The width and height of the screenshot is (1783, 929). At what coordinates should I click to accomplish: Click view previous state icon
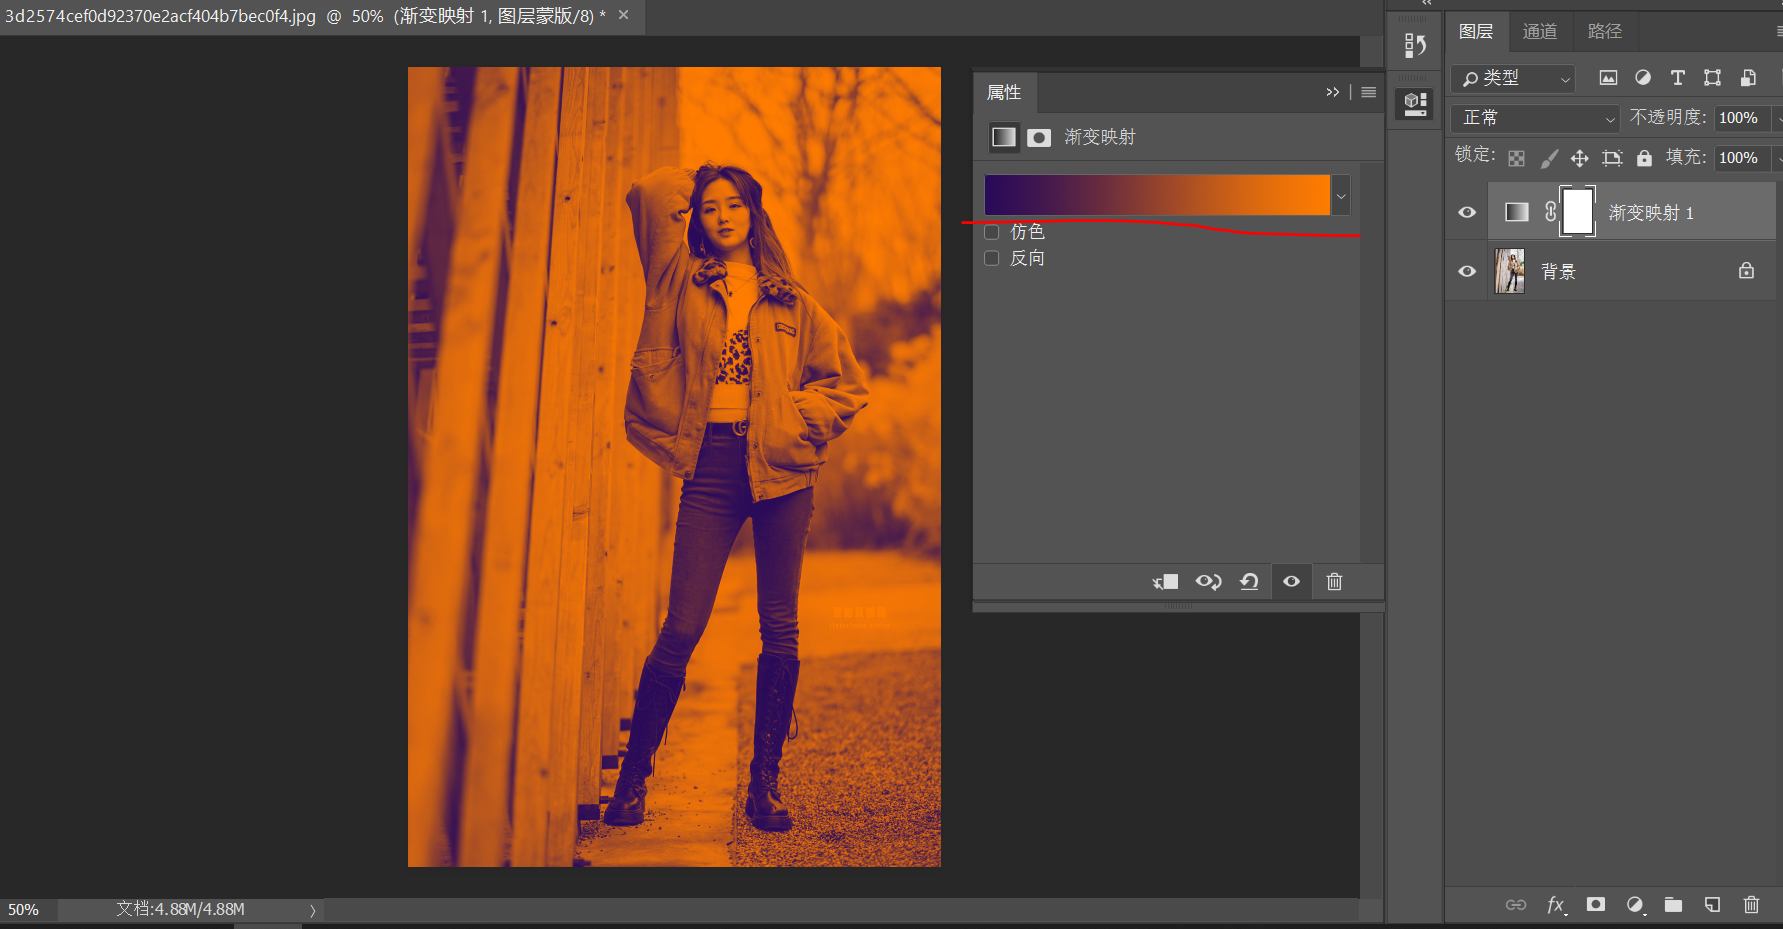pyautogui.click(x=1208, y=582)
